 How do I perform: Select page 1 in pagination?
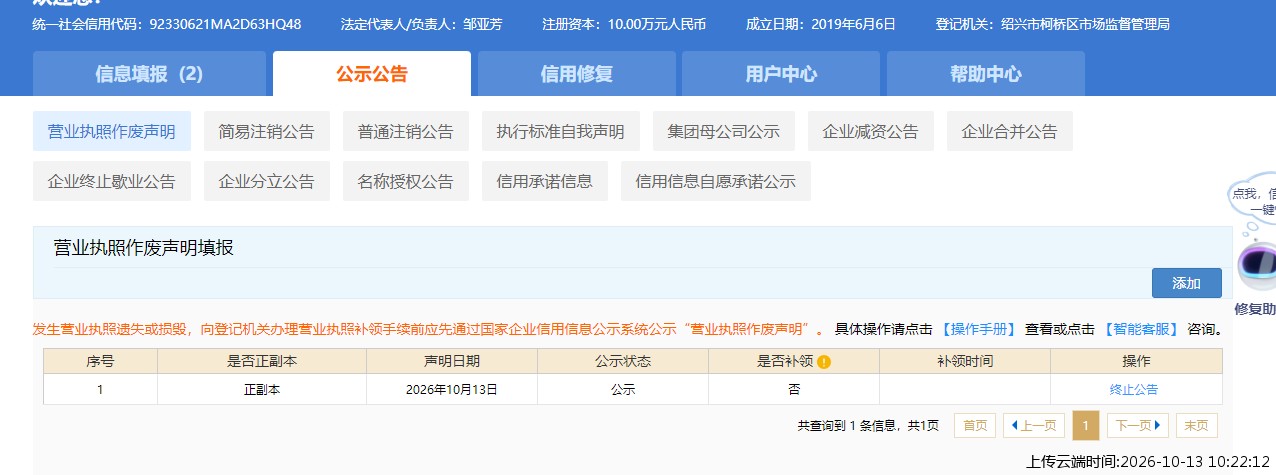pyautogui.click(x=1085, y=426)
